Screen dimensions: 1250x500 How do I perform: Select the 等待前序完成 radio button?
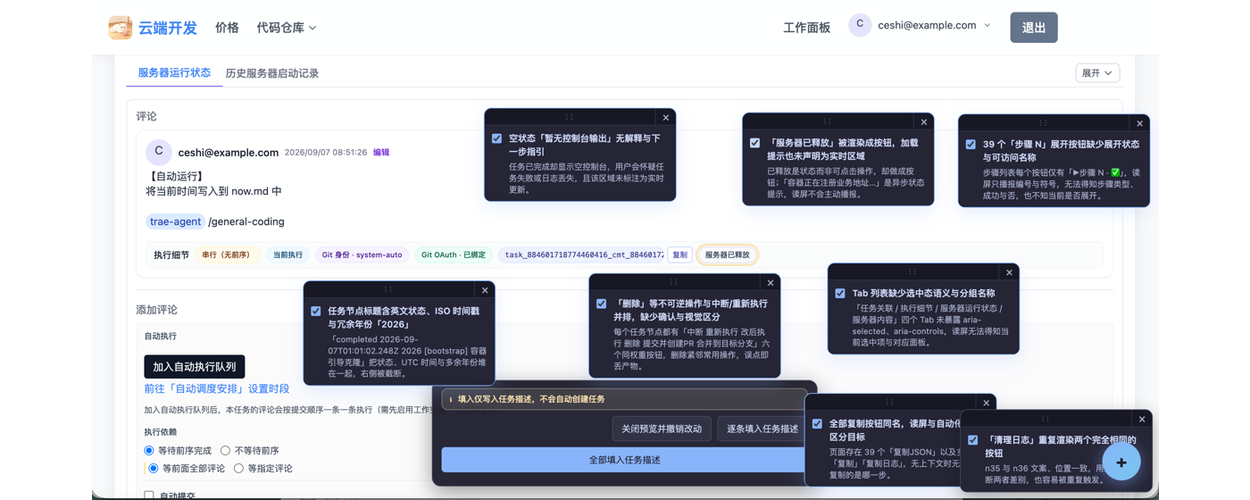[x=150, y=451]
